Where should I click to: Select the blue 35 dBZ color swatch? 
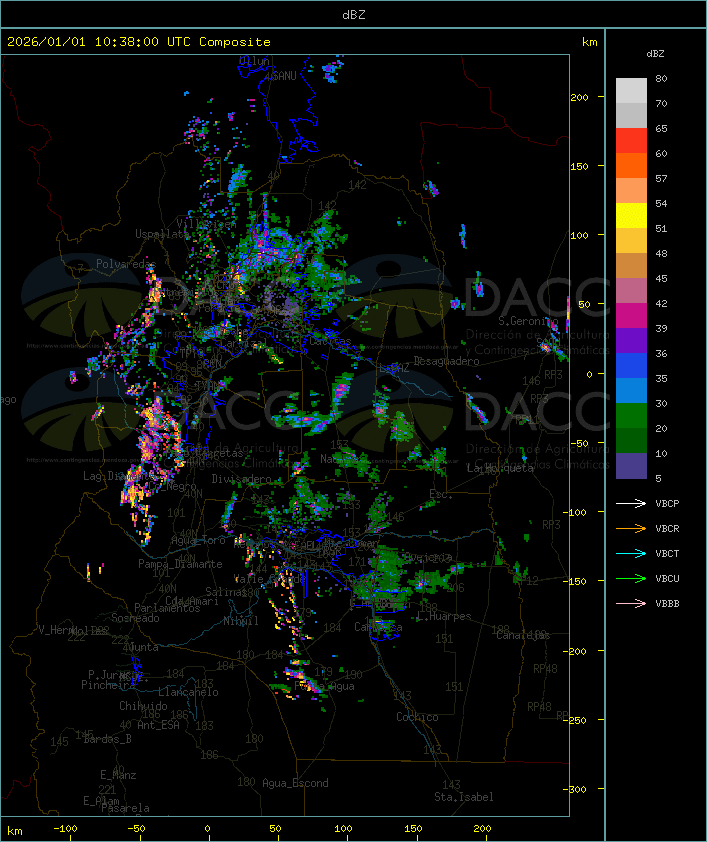pos(631,366)
